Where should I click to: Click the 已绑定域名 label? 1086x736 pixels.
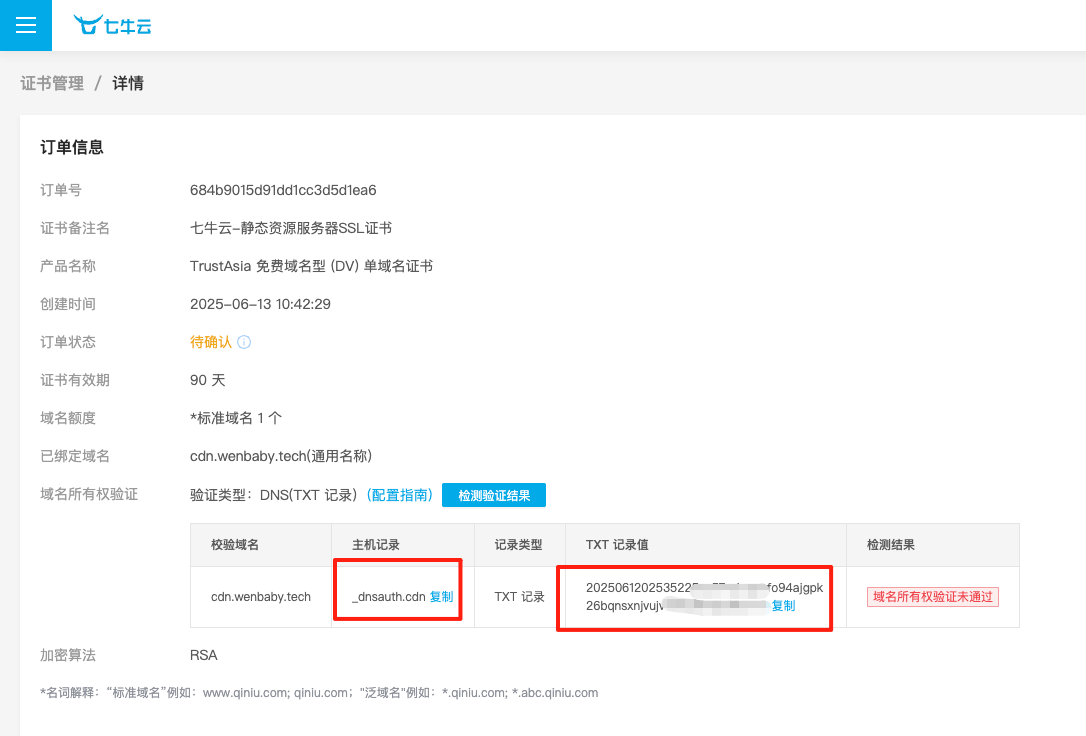point(75,456)
